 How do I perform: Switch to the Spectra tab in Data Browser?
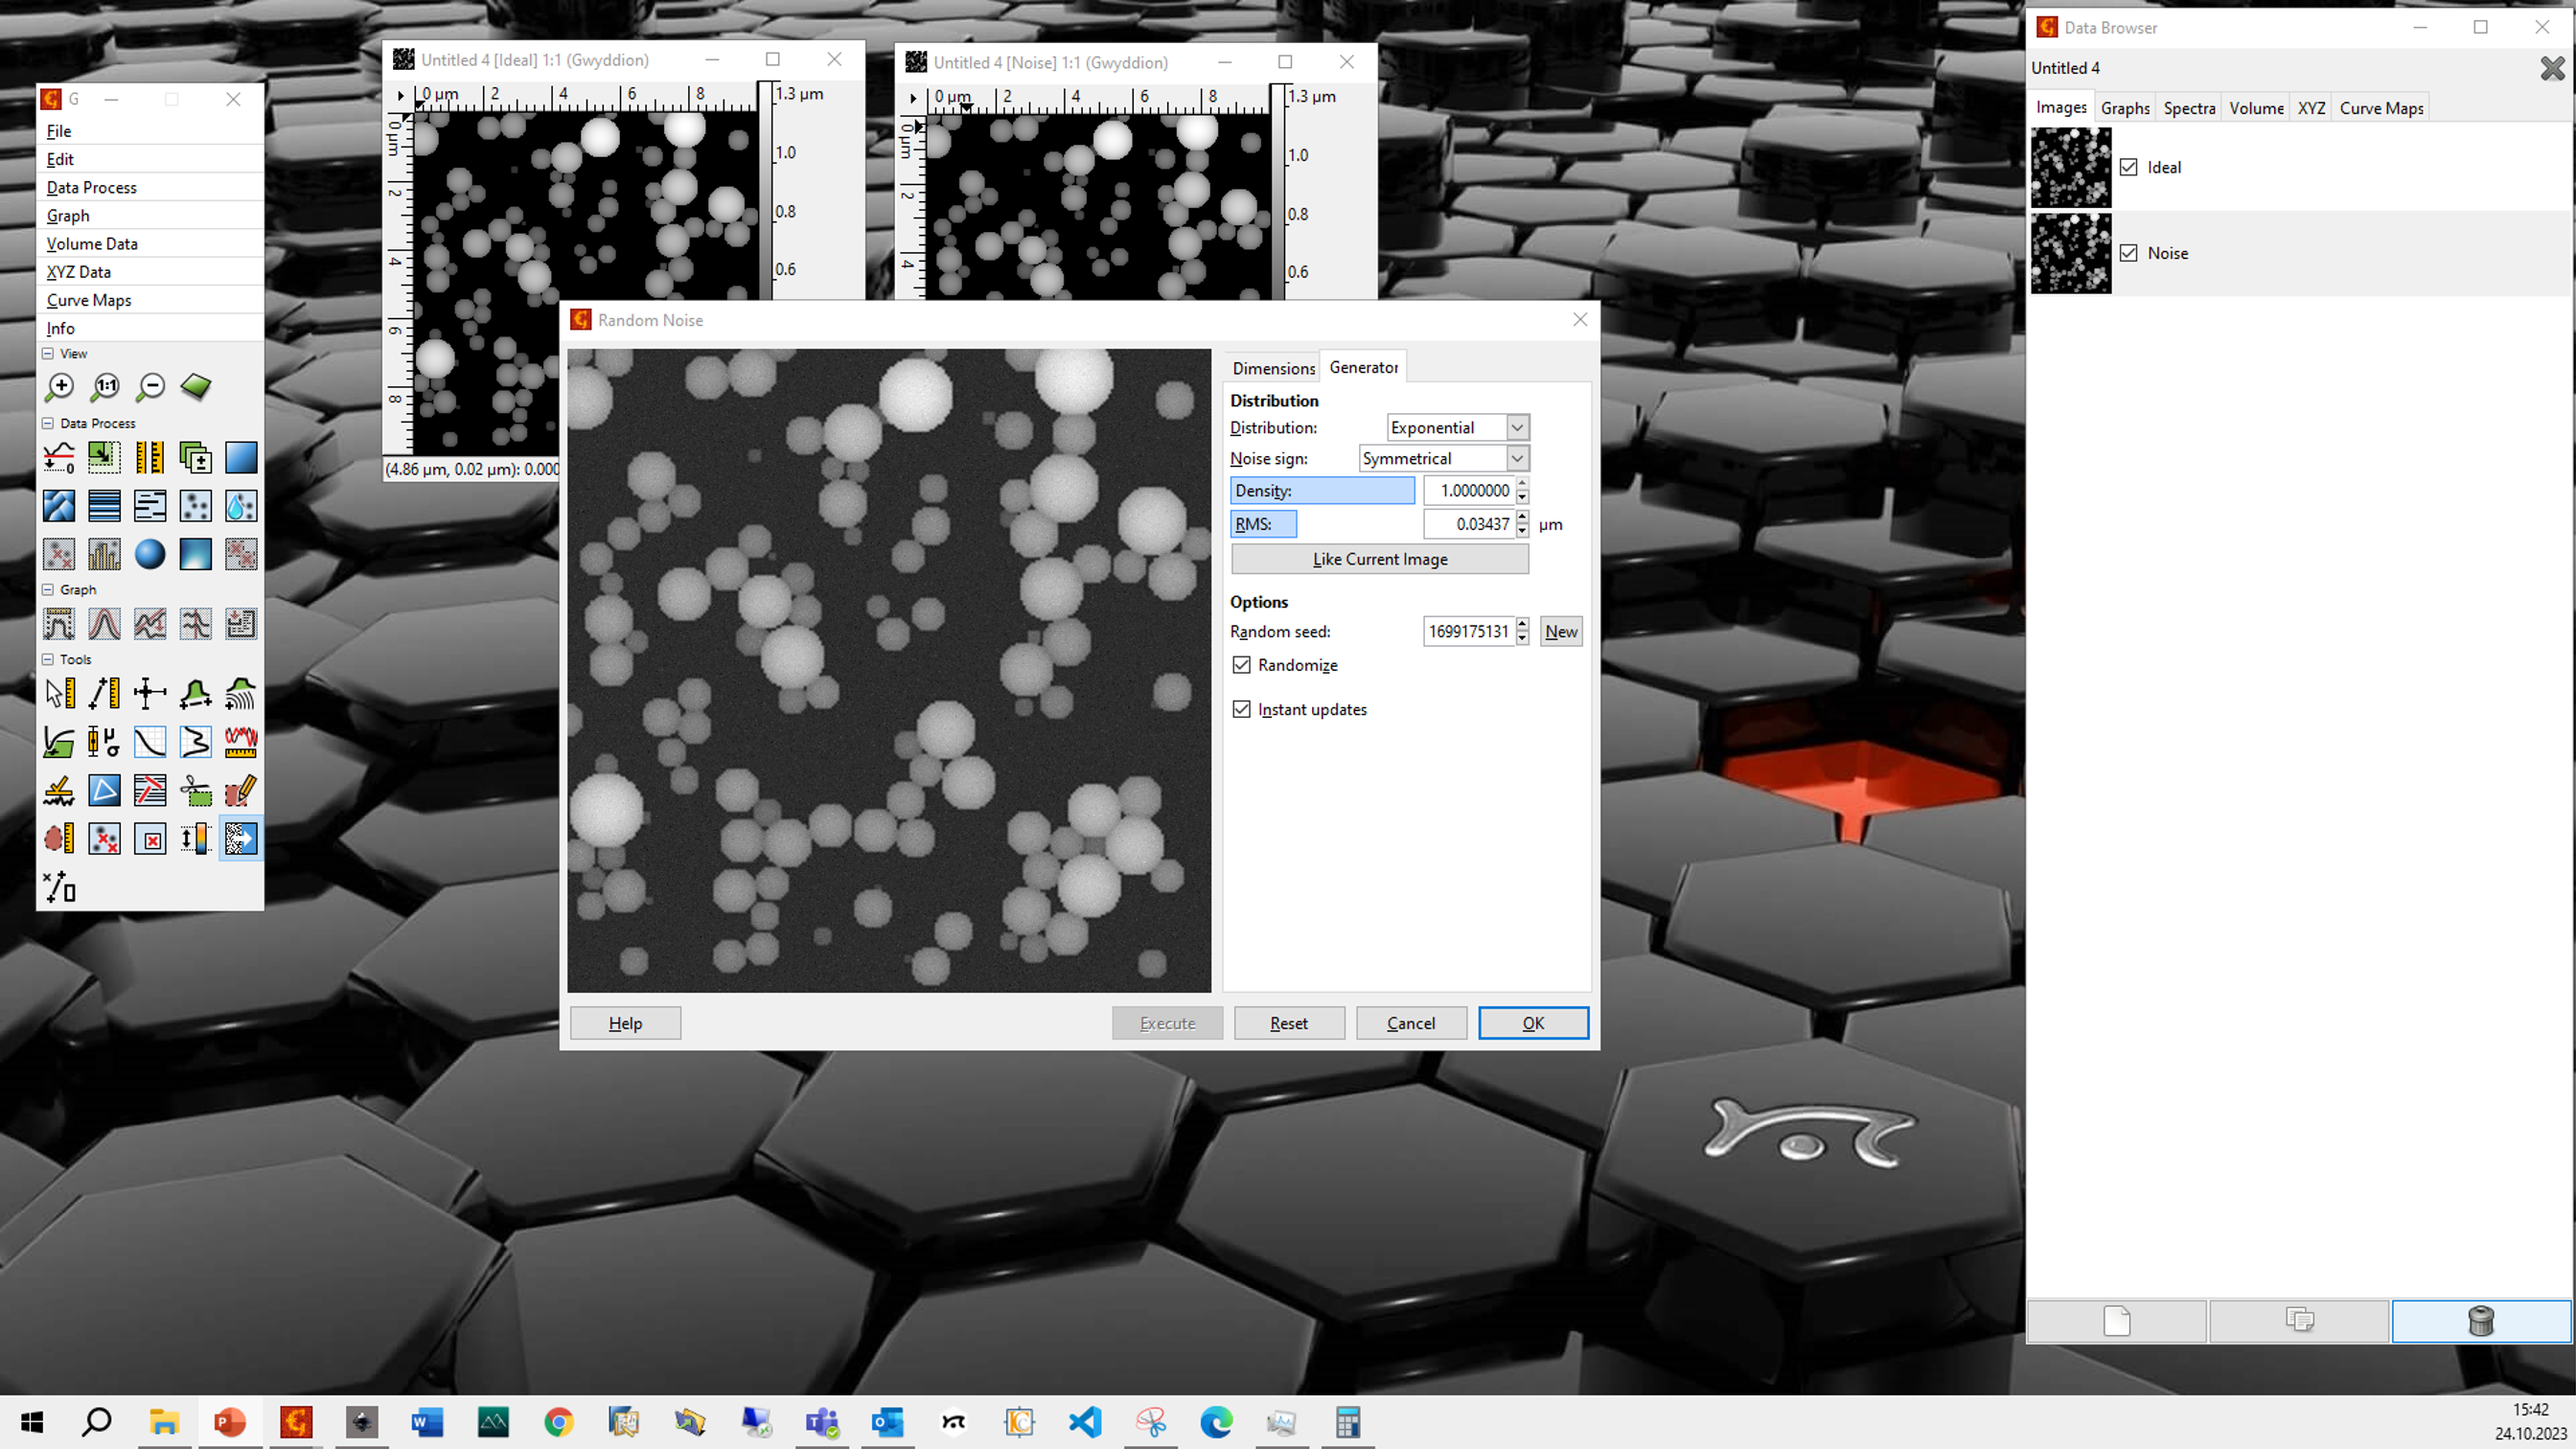coord(2189,108)
